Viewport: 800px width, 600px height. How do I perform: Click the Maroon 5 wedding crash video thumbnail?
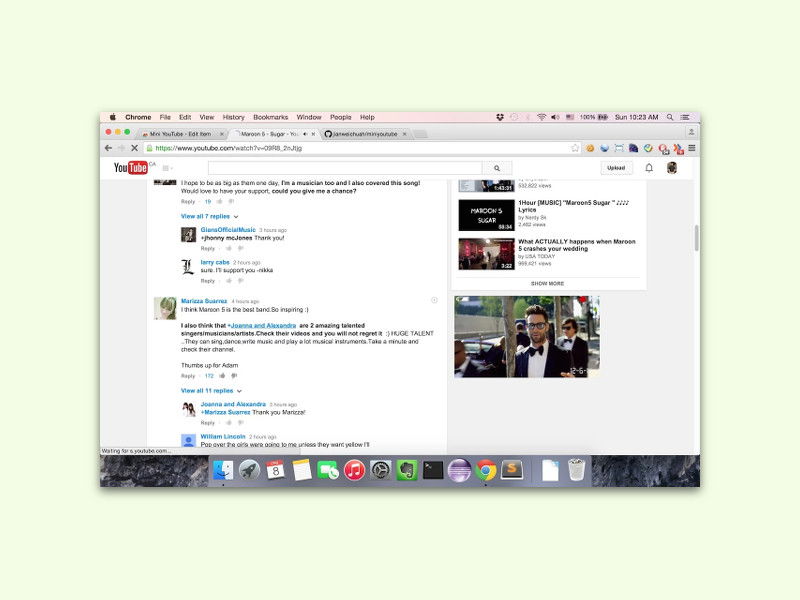click(486, 254)
